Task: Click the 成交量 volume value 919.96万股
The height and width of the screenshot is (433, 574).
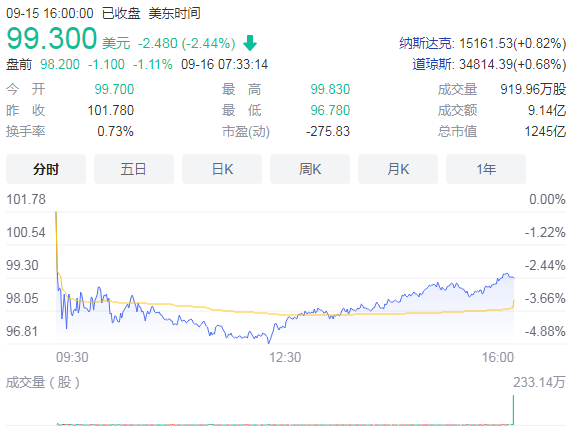Action: [533, 89]
